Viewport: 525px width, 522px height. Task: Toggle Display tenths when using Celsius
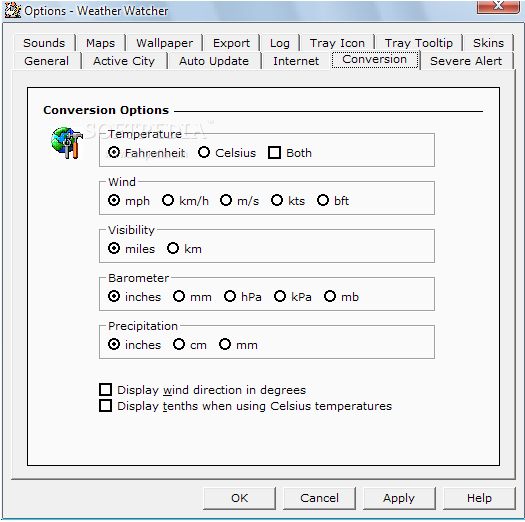click(x=246, y=406)
